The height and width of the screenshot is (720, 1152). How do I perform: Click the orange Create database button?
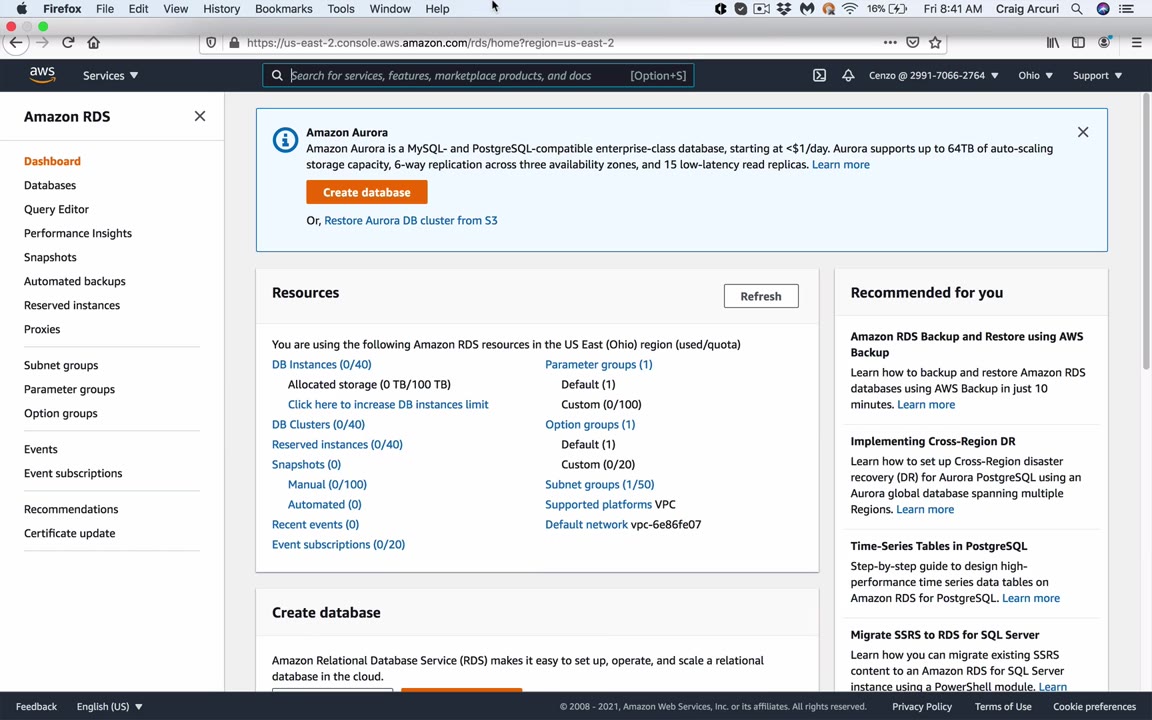[x=367, y=192]
